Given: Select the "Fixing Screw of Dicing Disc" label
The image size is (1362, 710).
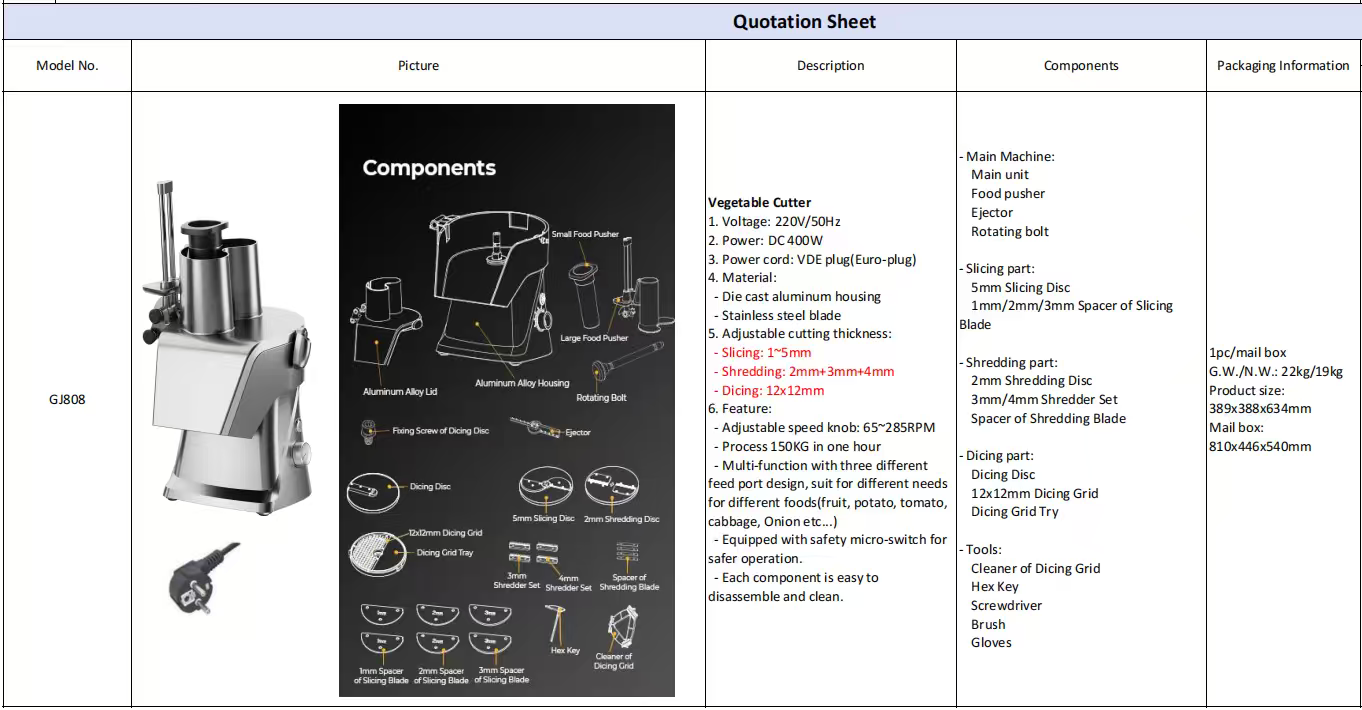Looking at the screenshot, I should click(440, 431).
